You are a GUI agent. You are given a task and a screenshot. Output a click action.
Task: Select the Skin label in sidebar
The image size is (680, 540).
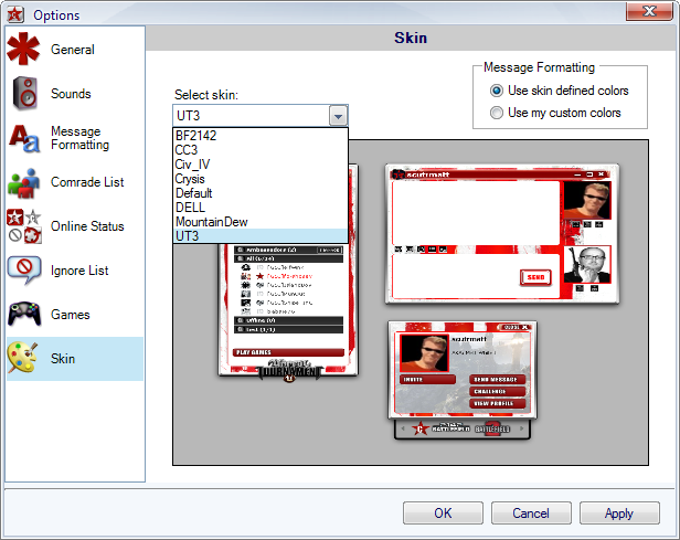click(63, 359)
